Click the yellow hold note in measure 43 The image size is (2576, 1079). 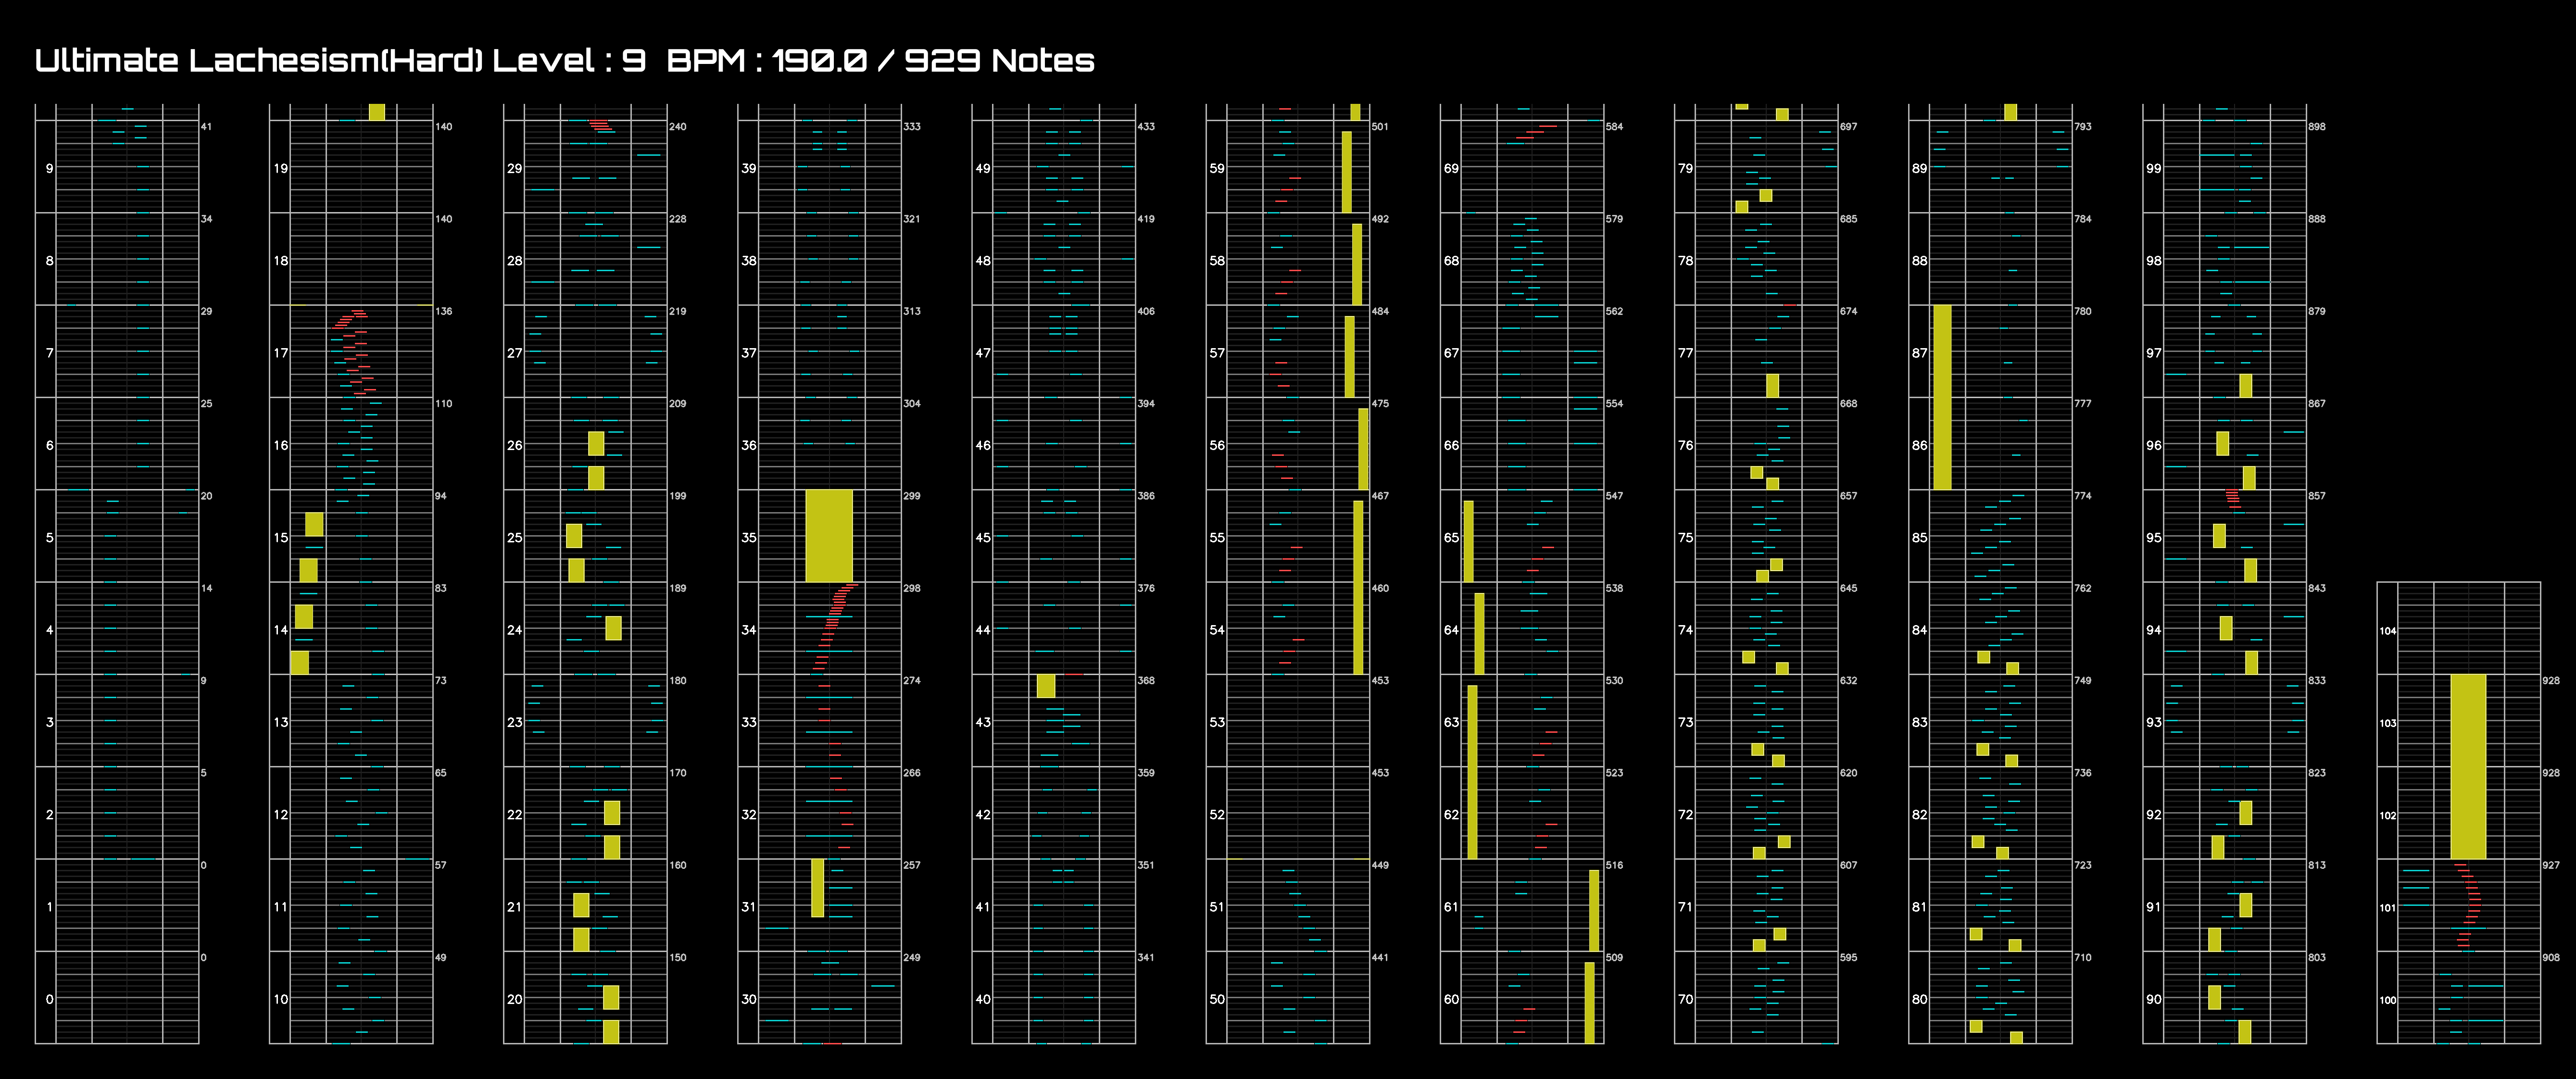click(x=1046, y=686)
